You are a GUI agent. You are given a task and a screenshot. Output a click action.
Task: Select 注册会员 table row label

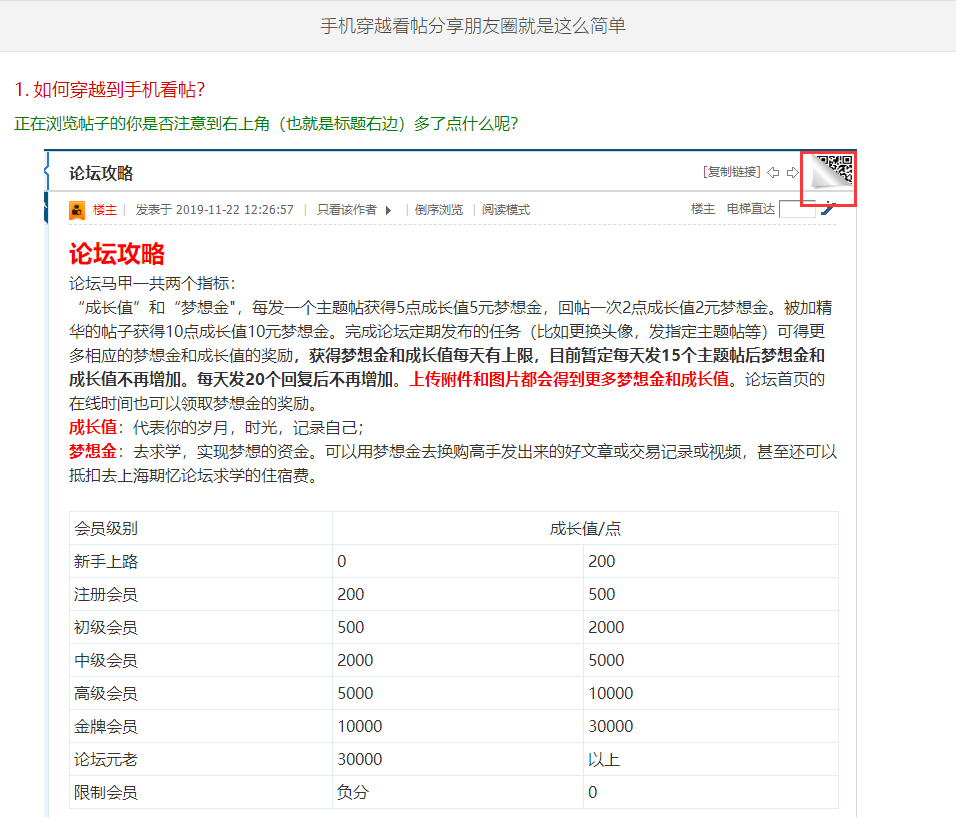(106, 595)
